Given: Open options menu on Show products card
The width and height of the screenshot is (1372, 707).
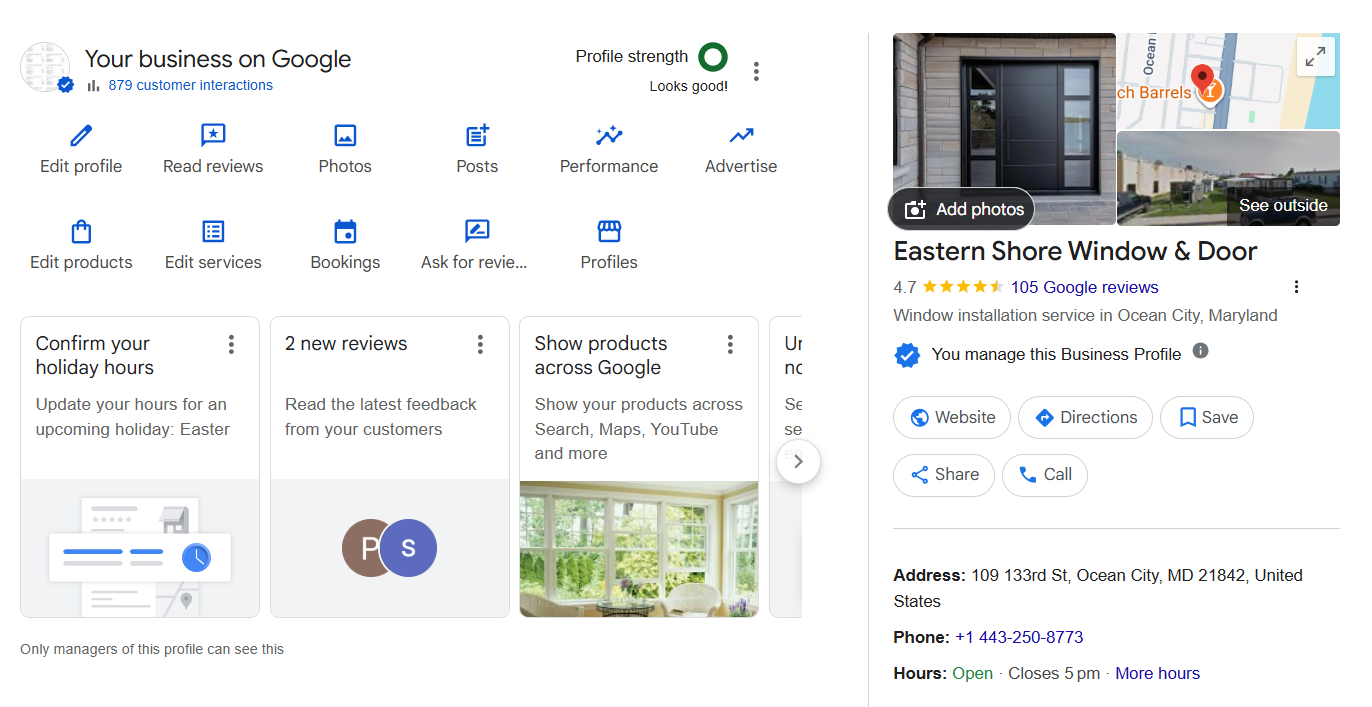Looking at the screenshot, I should click(730, 344).
